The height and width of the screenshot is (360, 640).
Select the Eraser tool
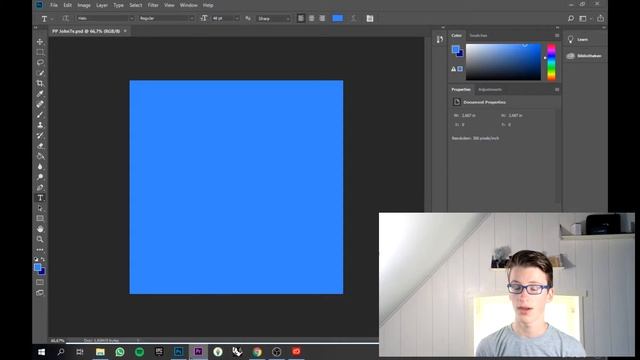pyautogui.click(x=40, y=146)
